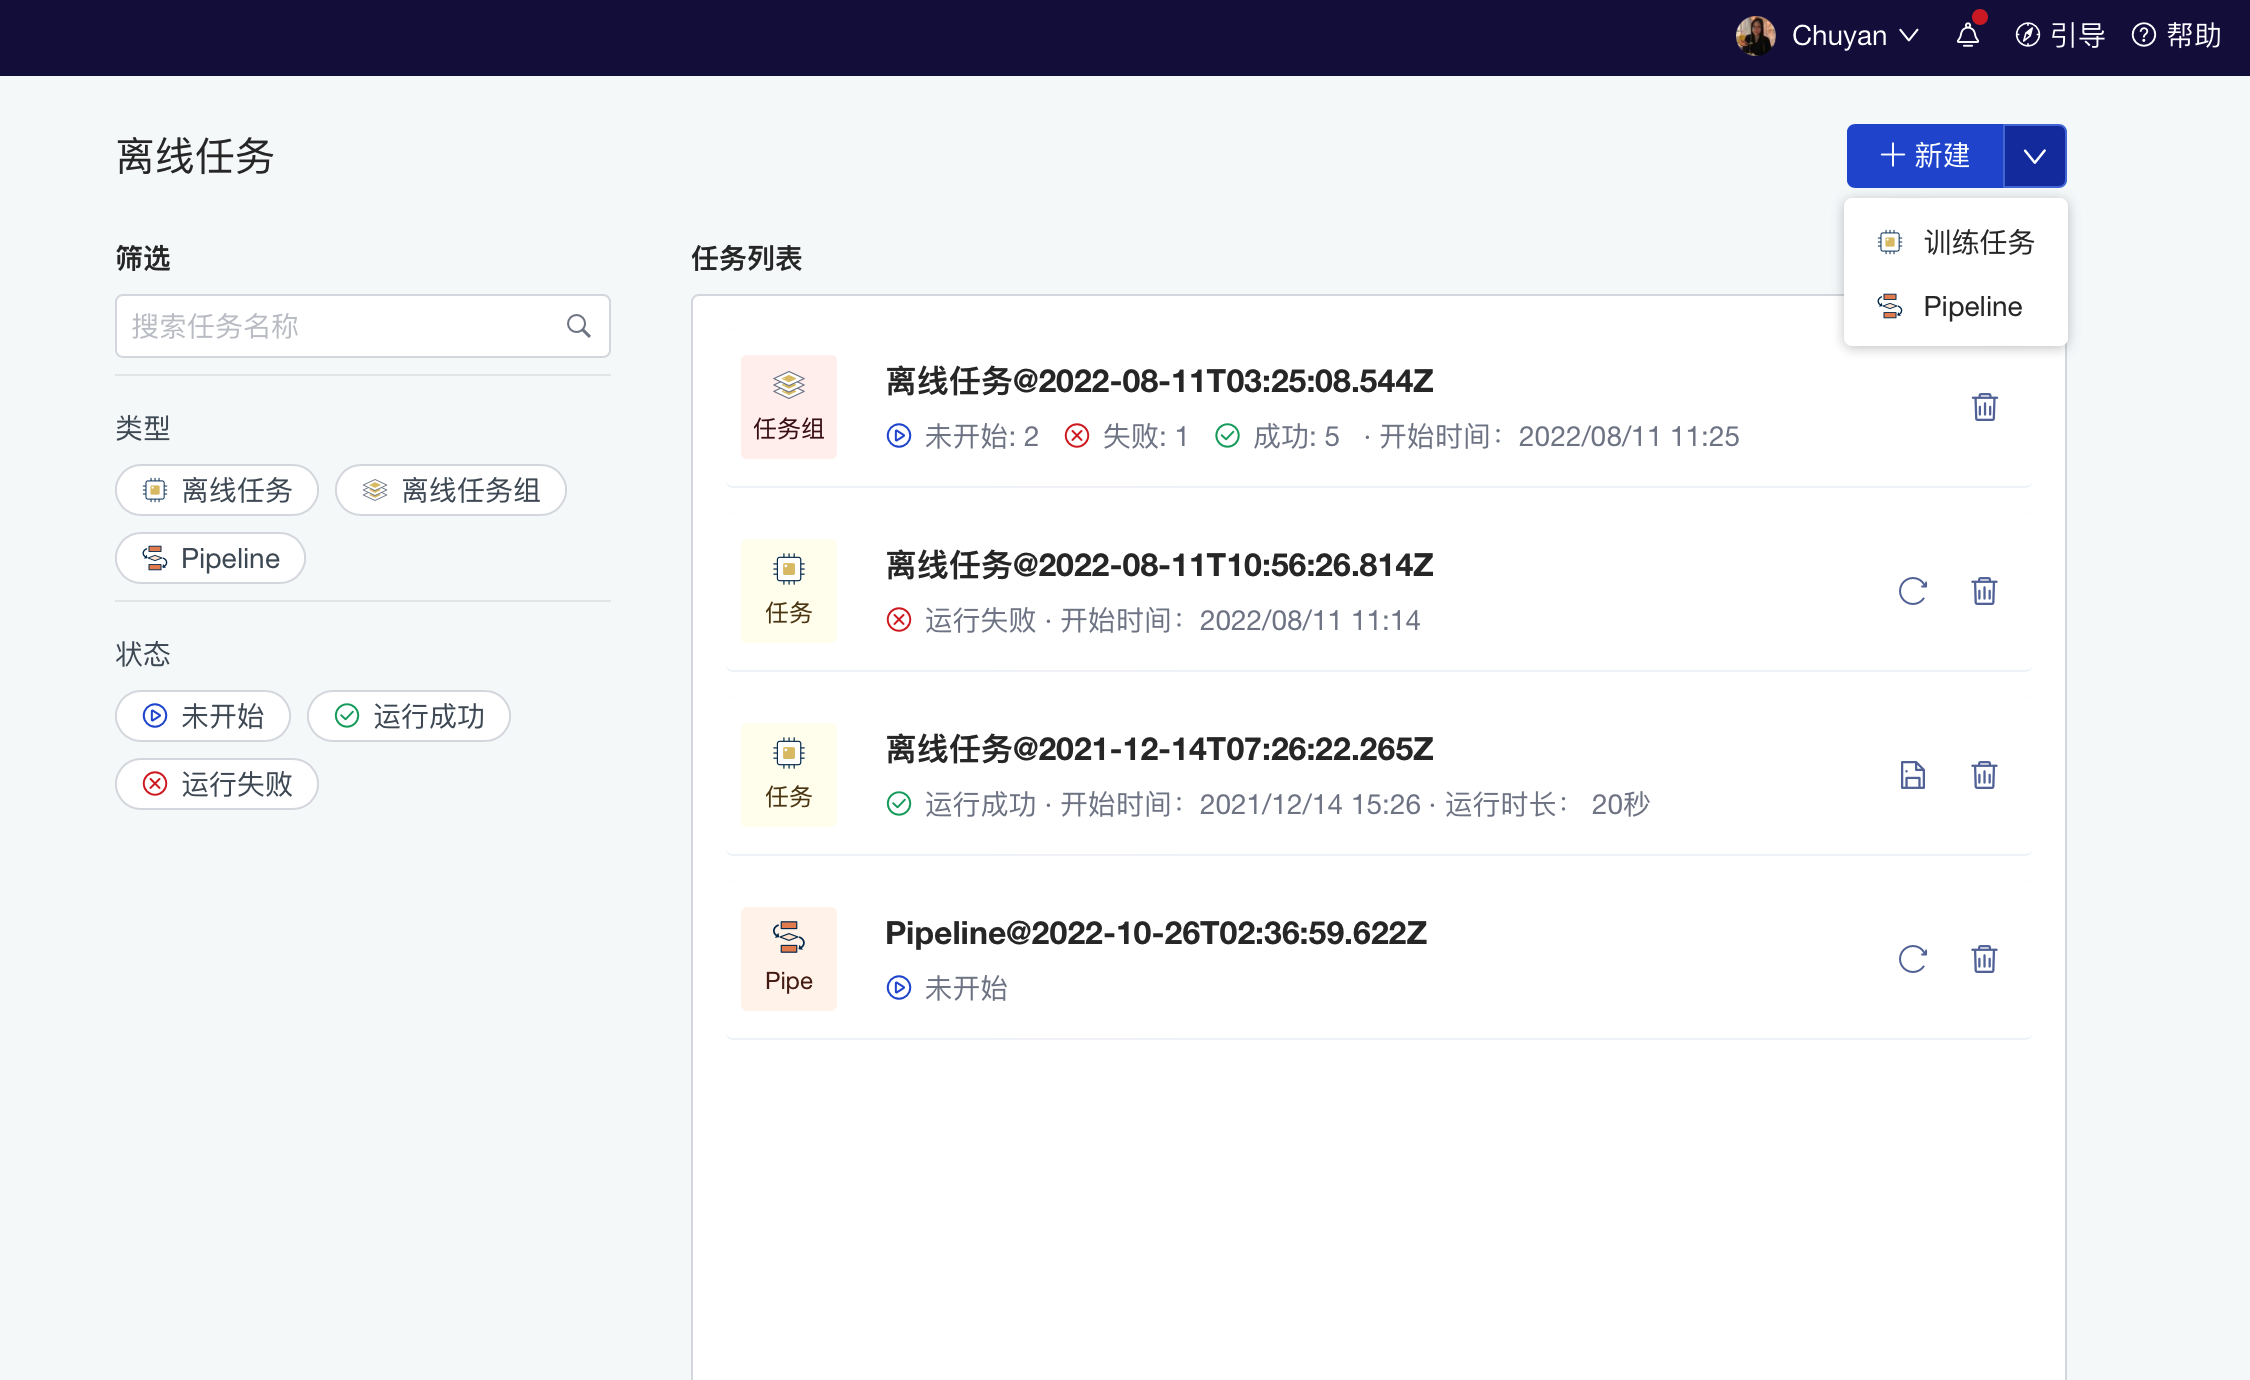Click the green 运行成功 status icon in list
This screenshot has width=2250, height=1380.
pyautogui.click(x=899, y=804)
